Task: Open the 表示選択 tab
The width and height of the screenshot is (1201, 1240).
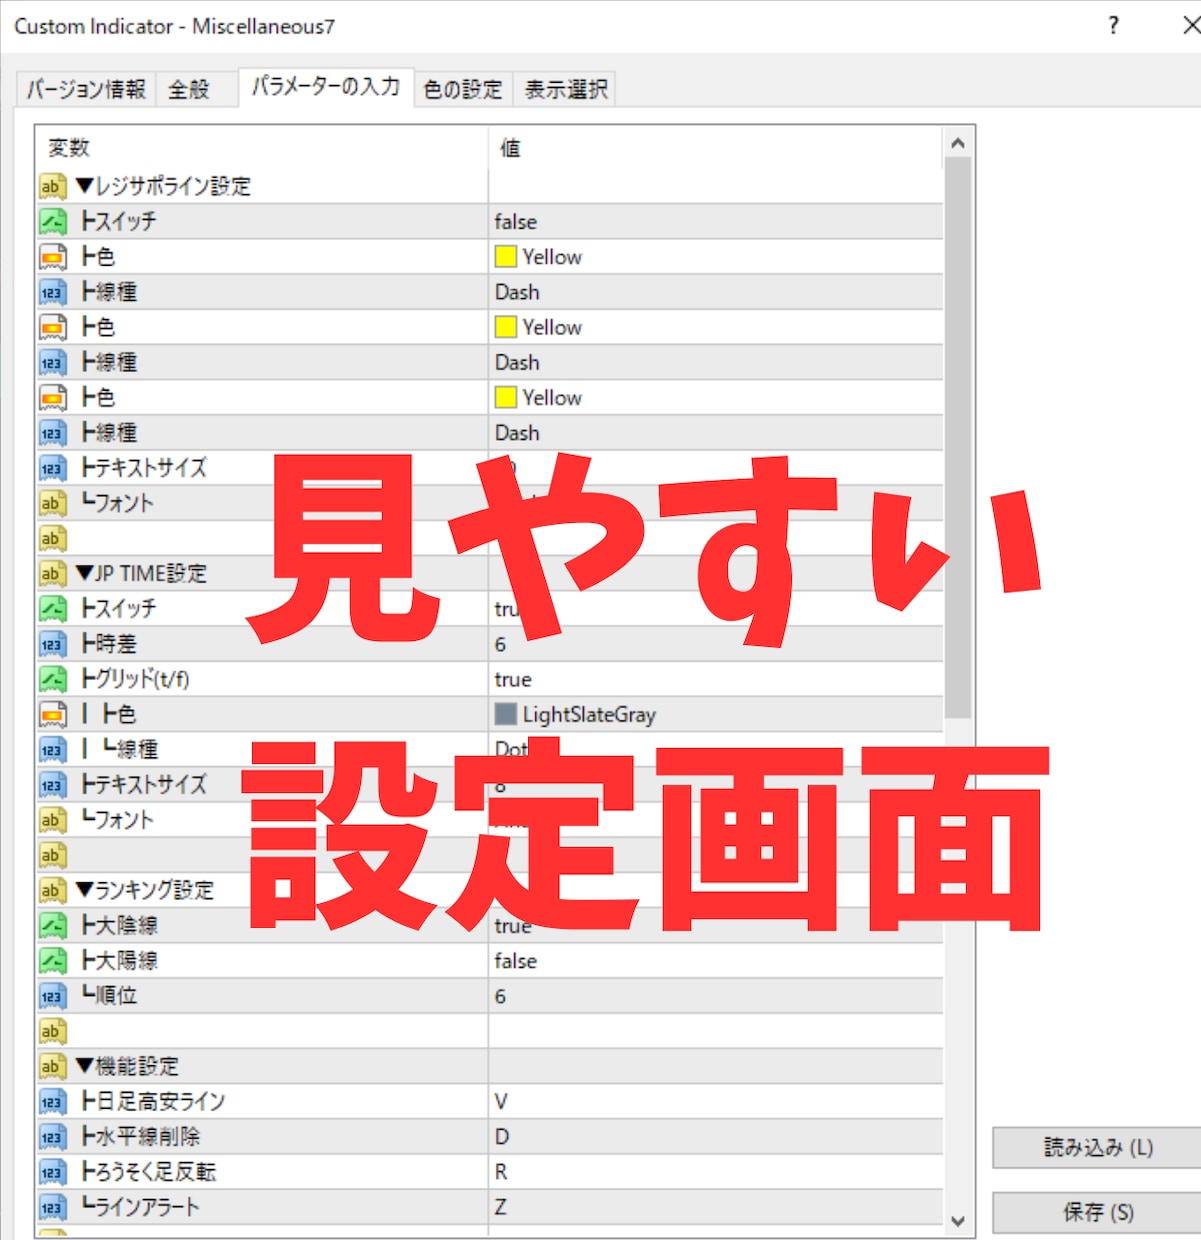Action: click(x=566, y=89)
